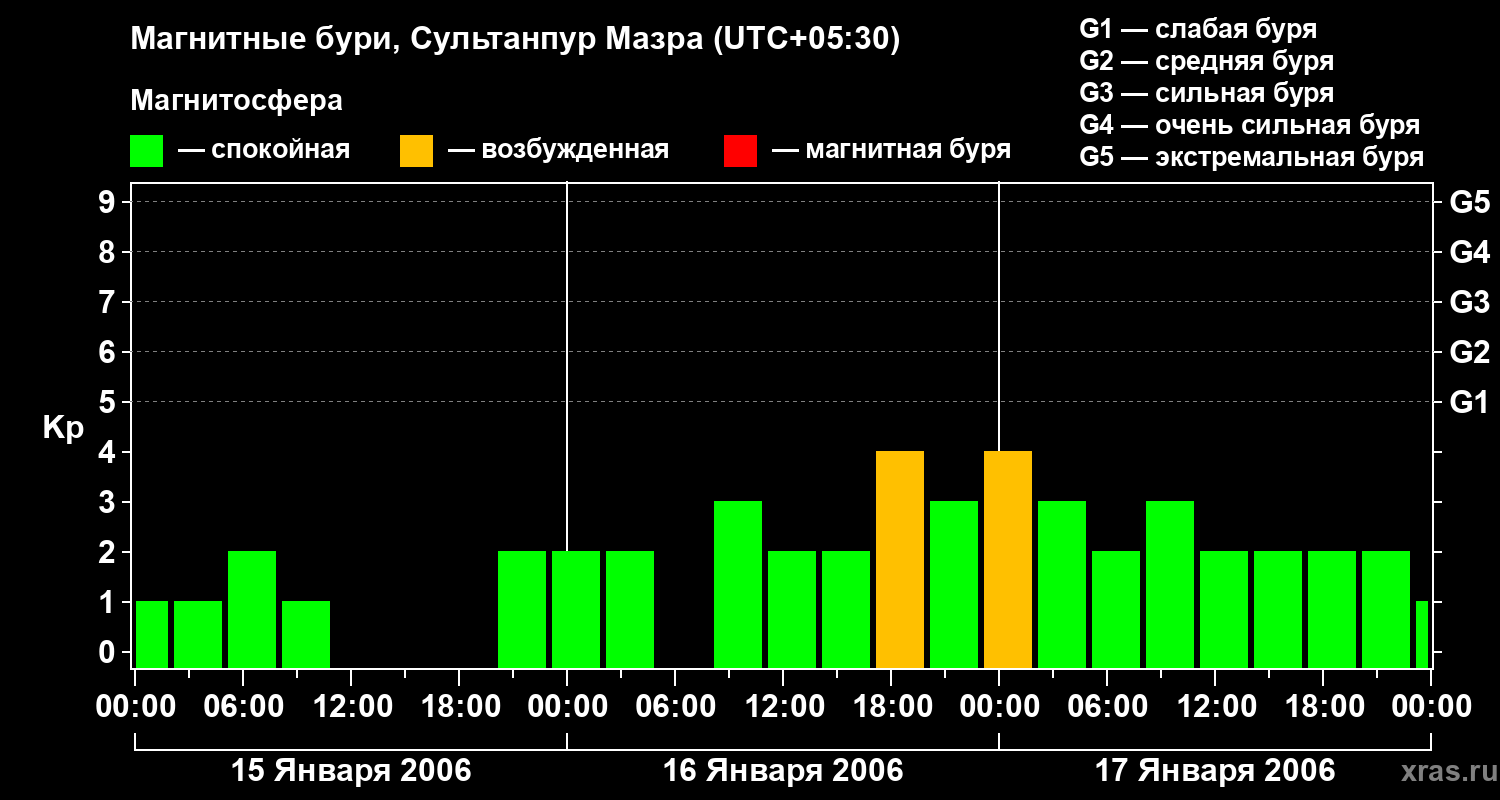Click the right-axis 'G3' level label
The image size is (1500, 800).
[x=1470, y=303]
